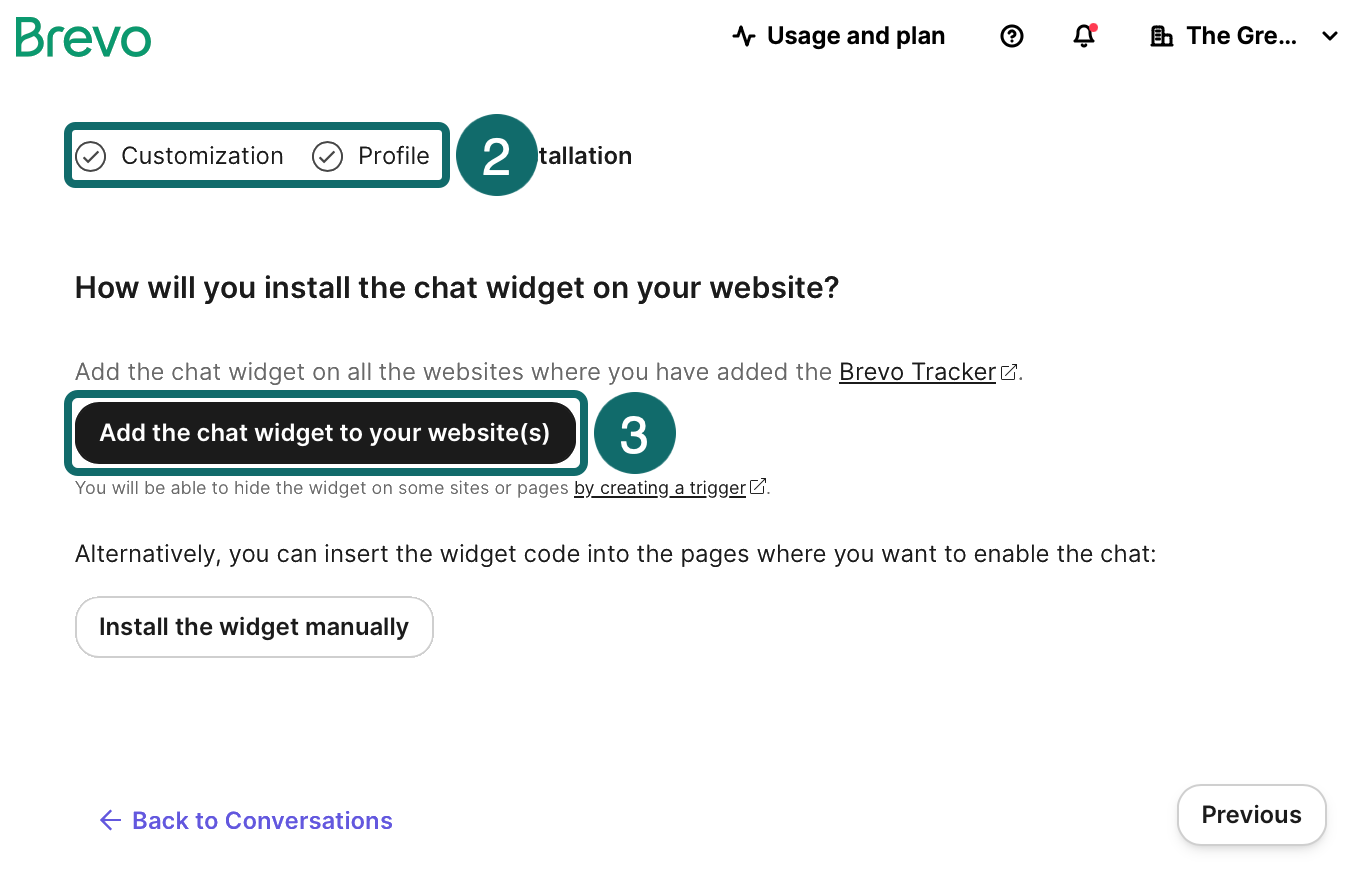Follow the 'by creating a trigger' link

[x=659, y=488]
